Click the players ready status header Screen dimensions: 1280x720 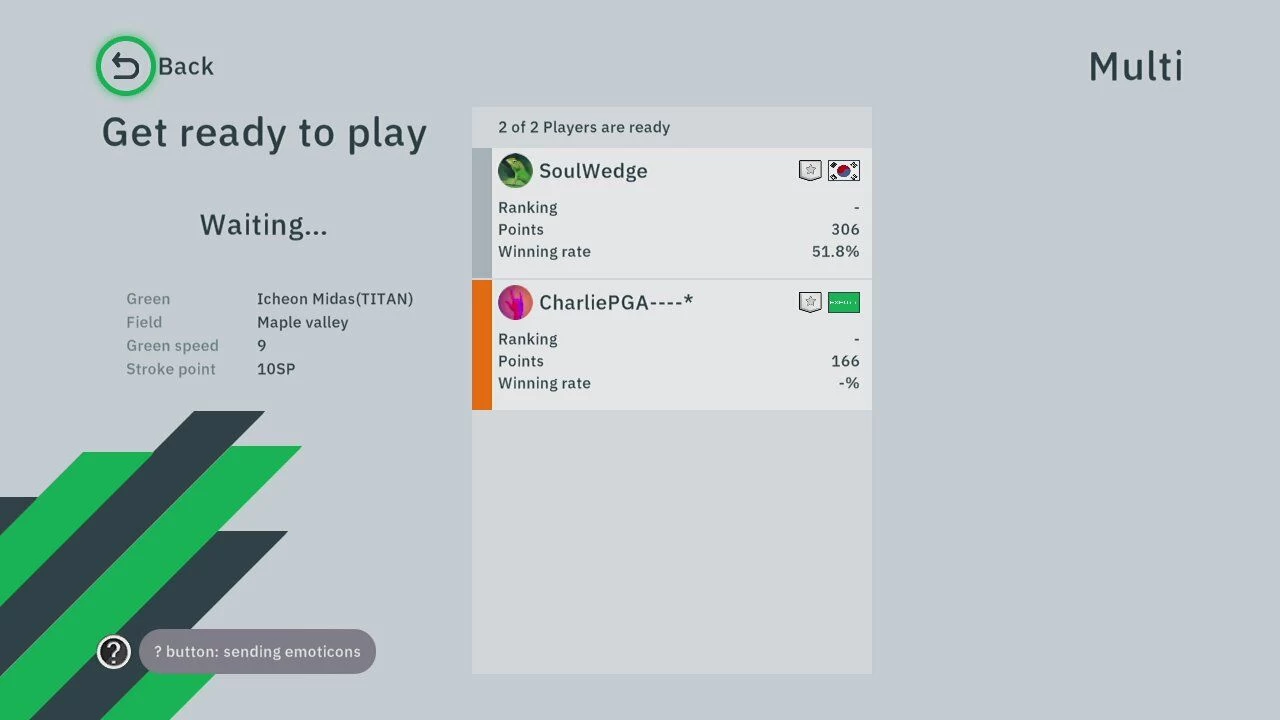click(x=584, y=127)
